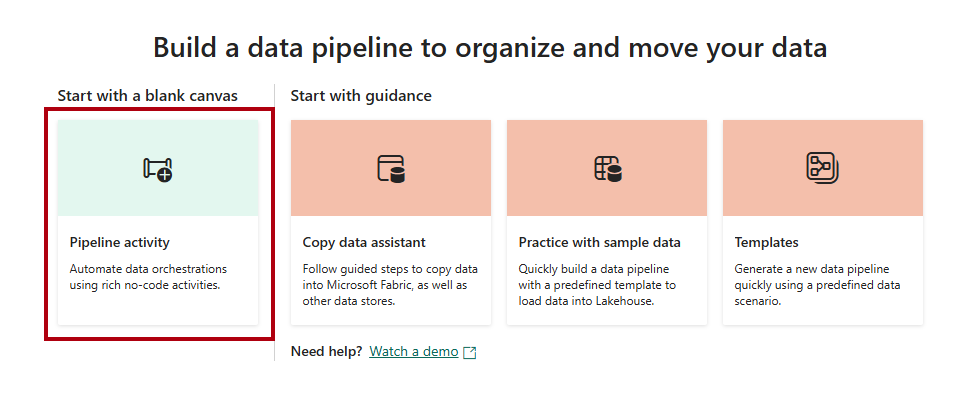The image size is (956, 401).
Task: Click the Pipeline activity icon
Action: tap(158, 169)
